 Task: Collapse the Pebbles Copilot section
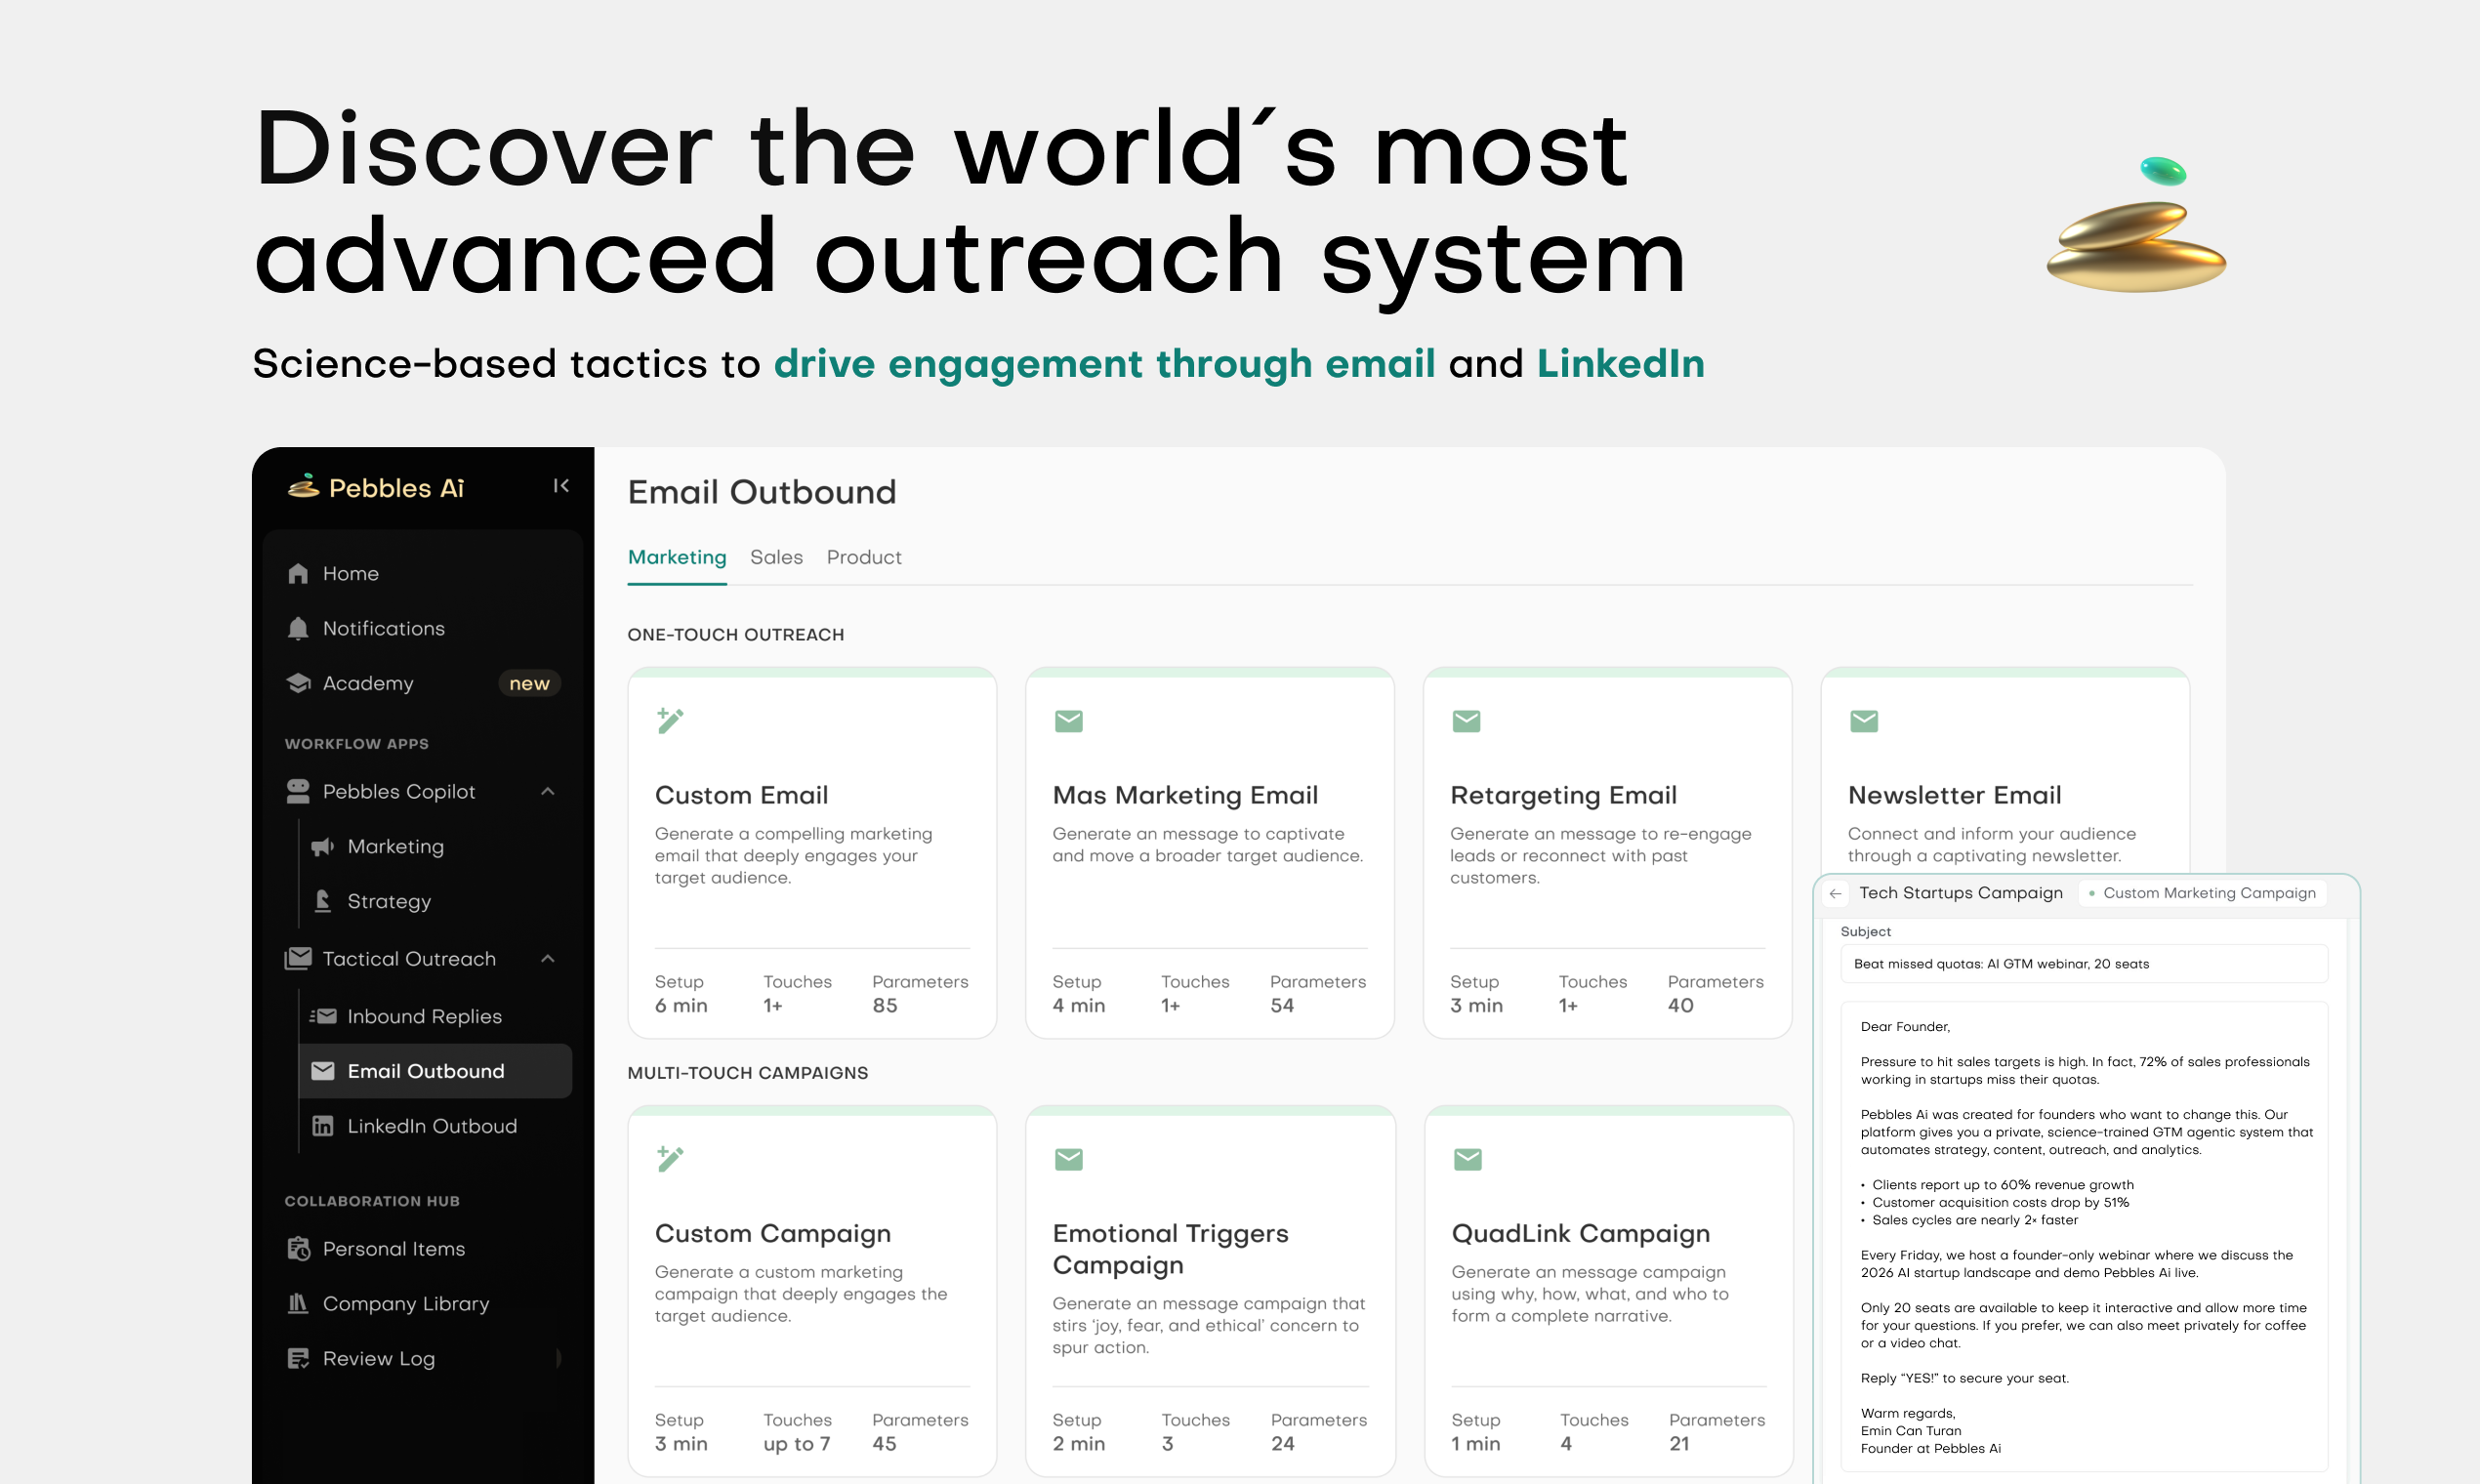pos(548,792)
